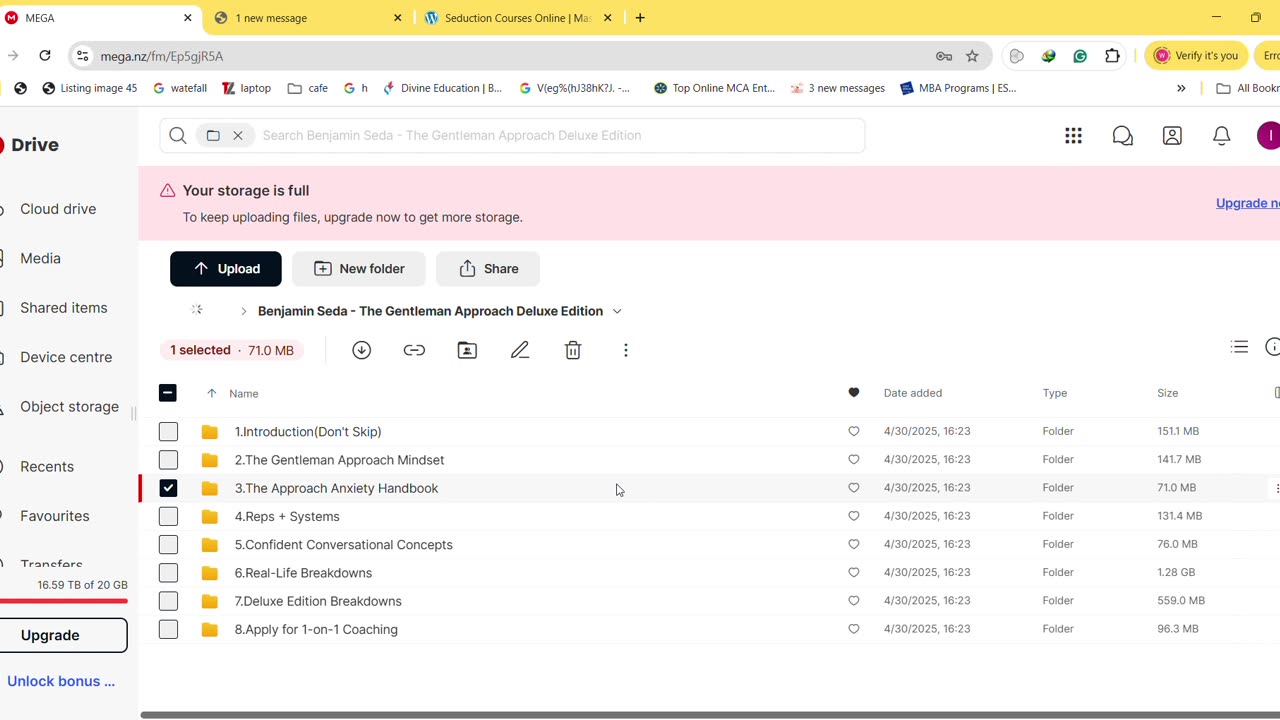
Task: Open the folder icon of 6.Real-Life Breakdowns
Action: coord(209,573)
